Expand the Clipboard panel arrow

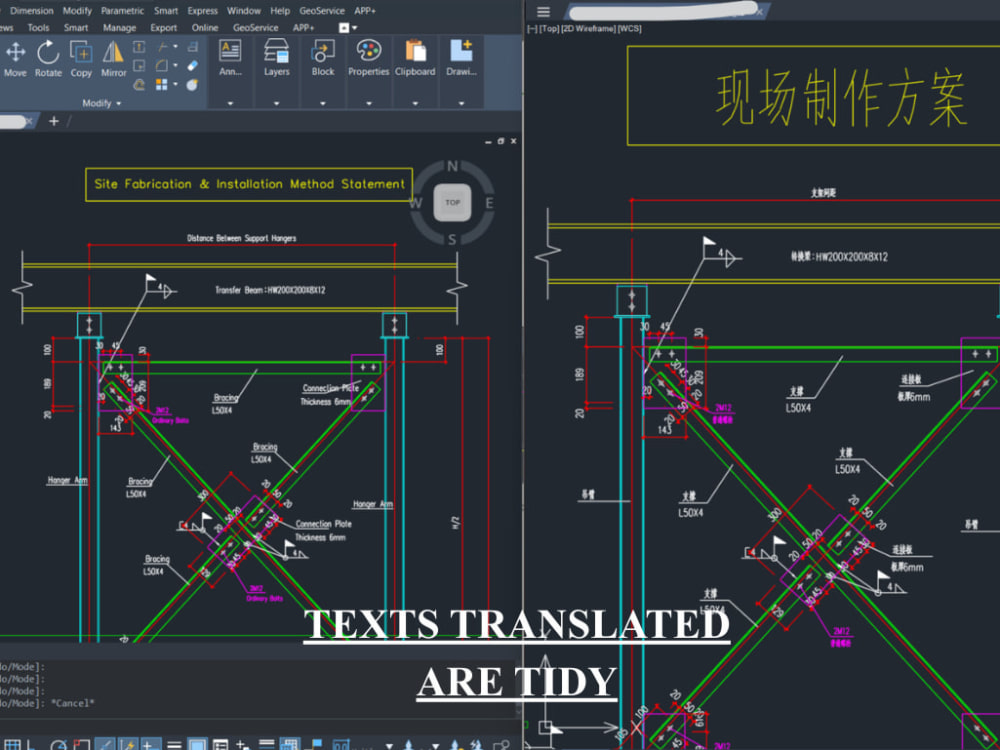coord(415,103)
